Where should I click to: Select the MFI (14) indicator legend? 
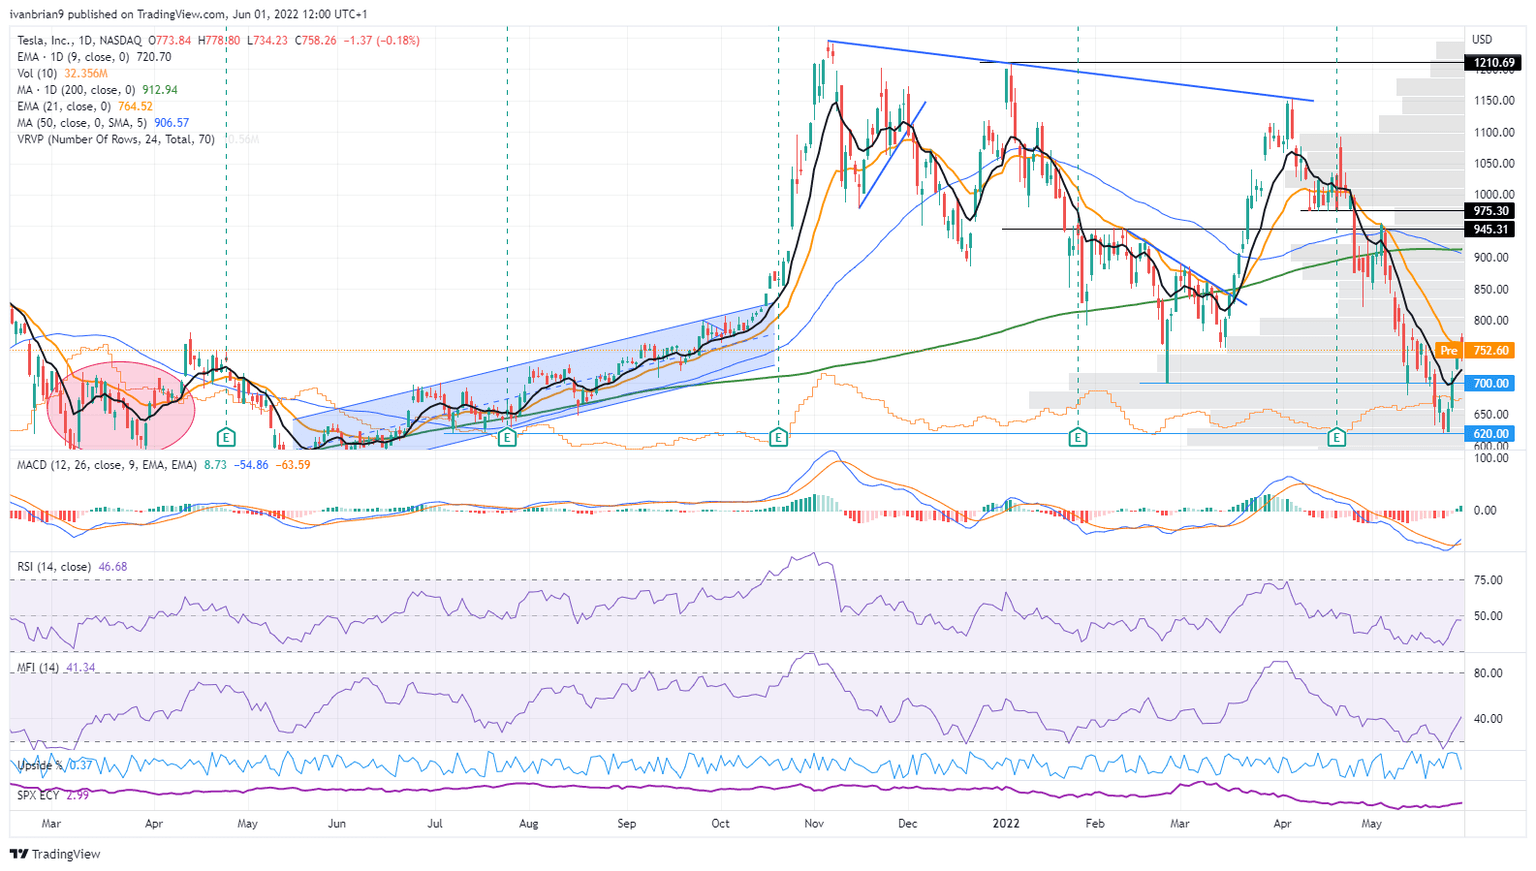(56, 667)
